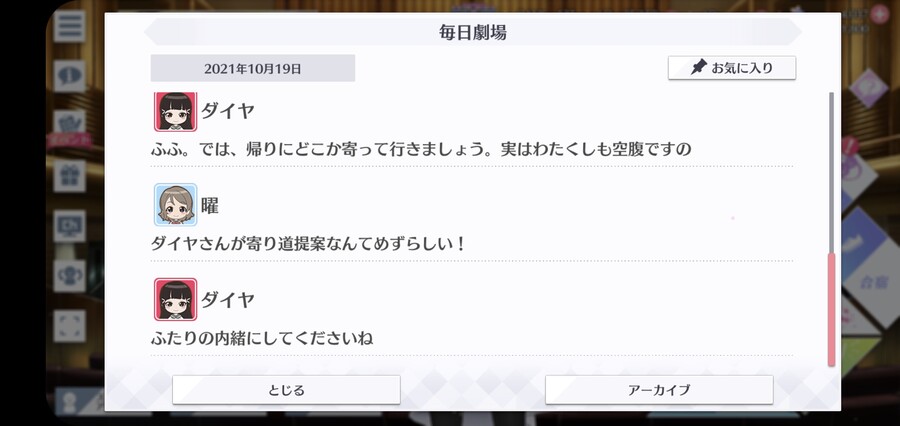
Task: Click the 毎日劇場 title header
Action: pyautogui.click(x=472, y=32)
